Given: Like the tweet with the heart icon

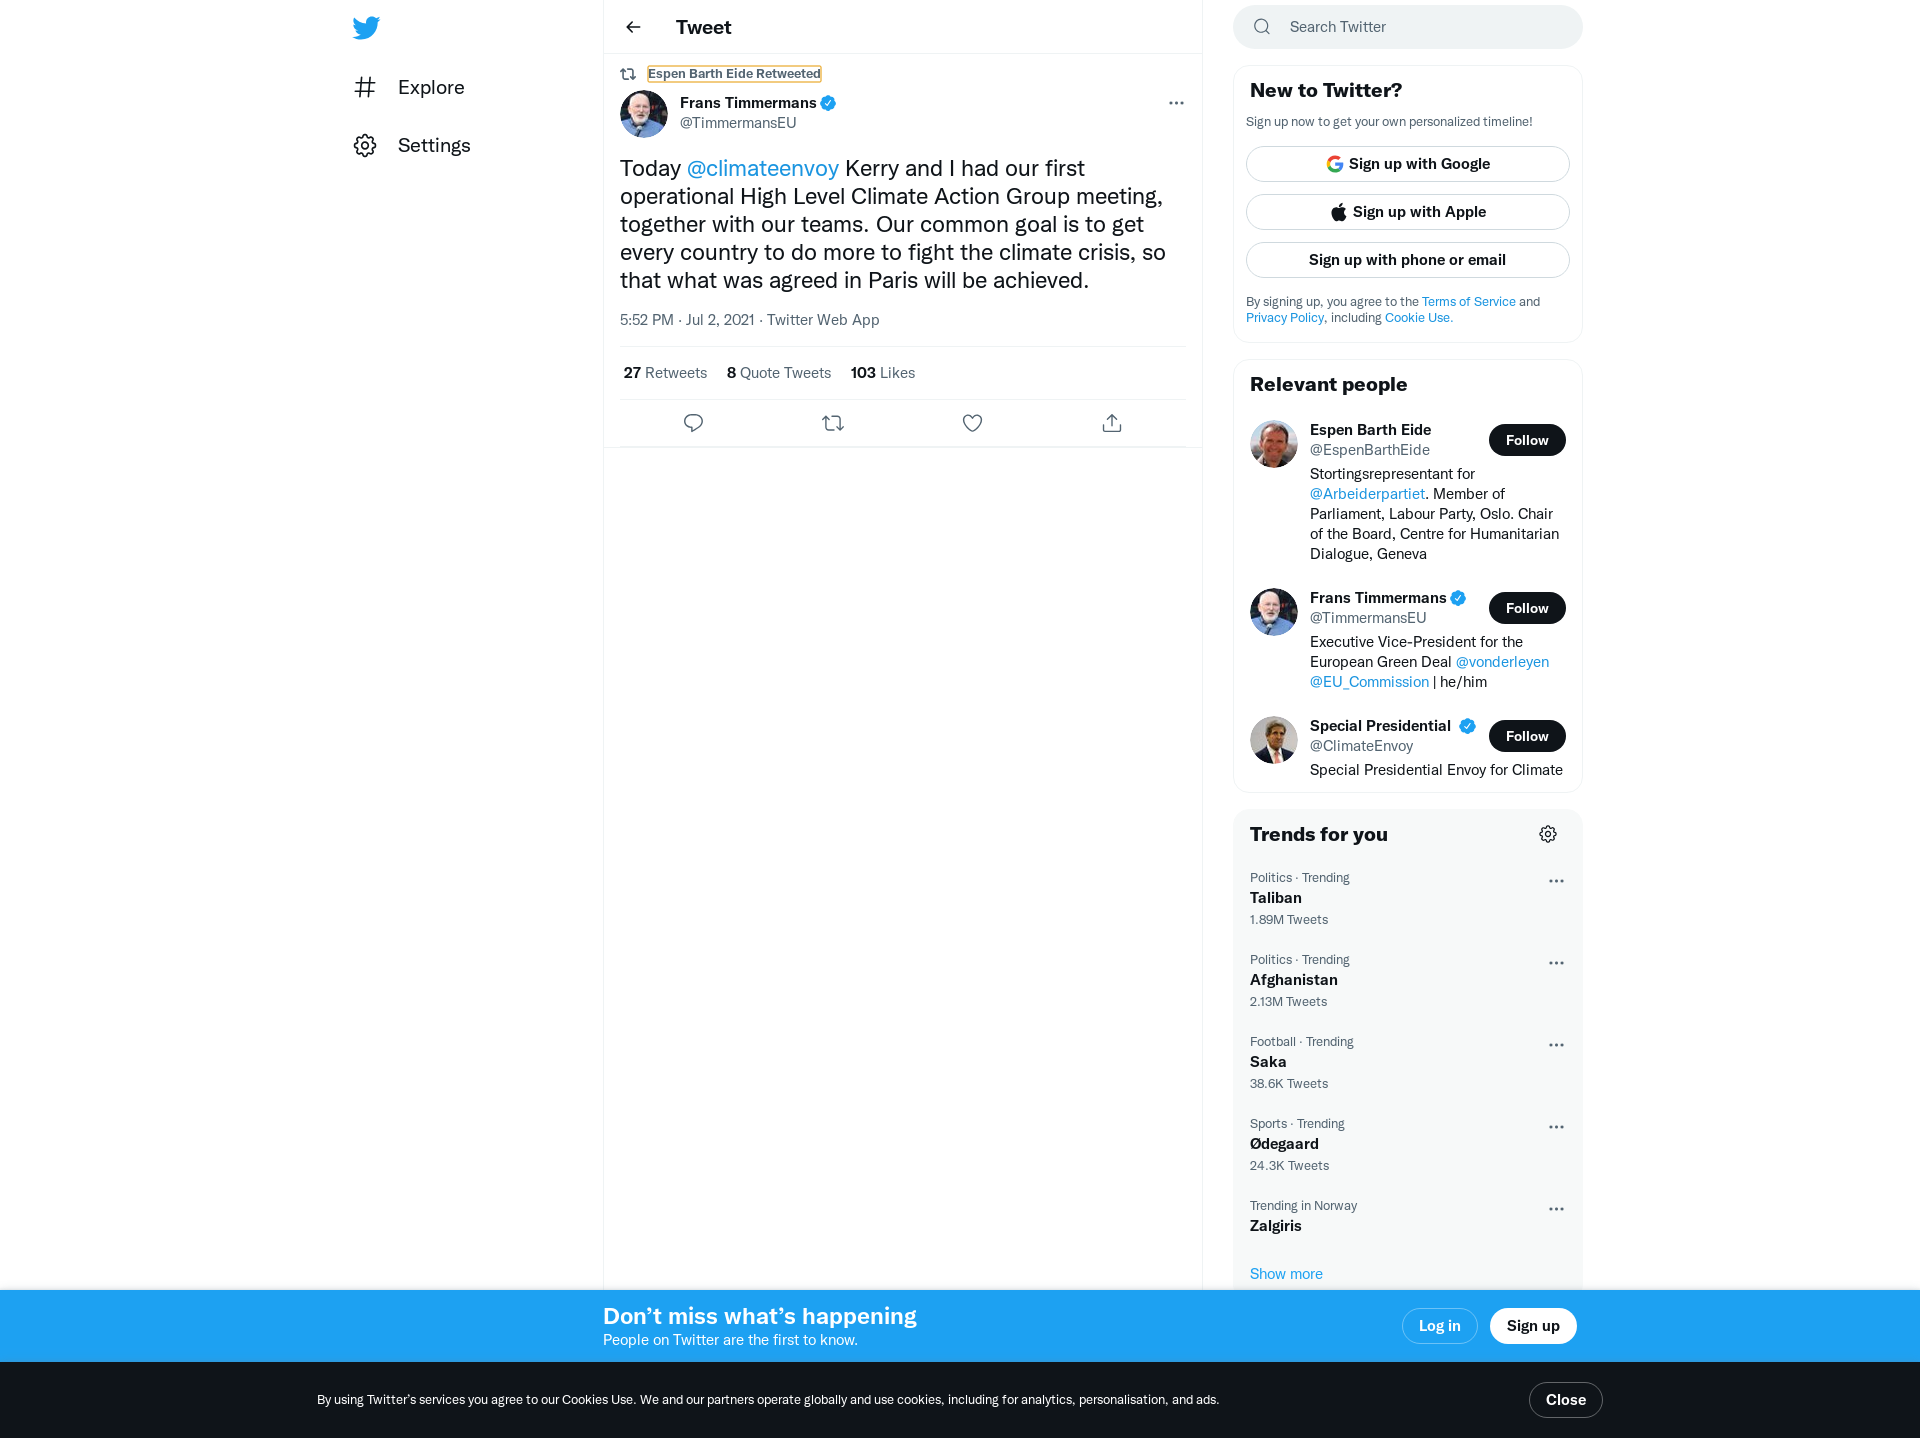Looking at the screenshot, I should pos(972,423).
